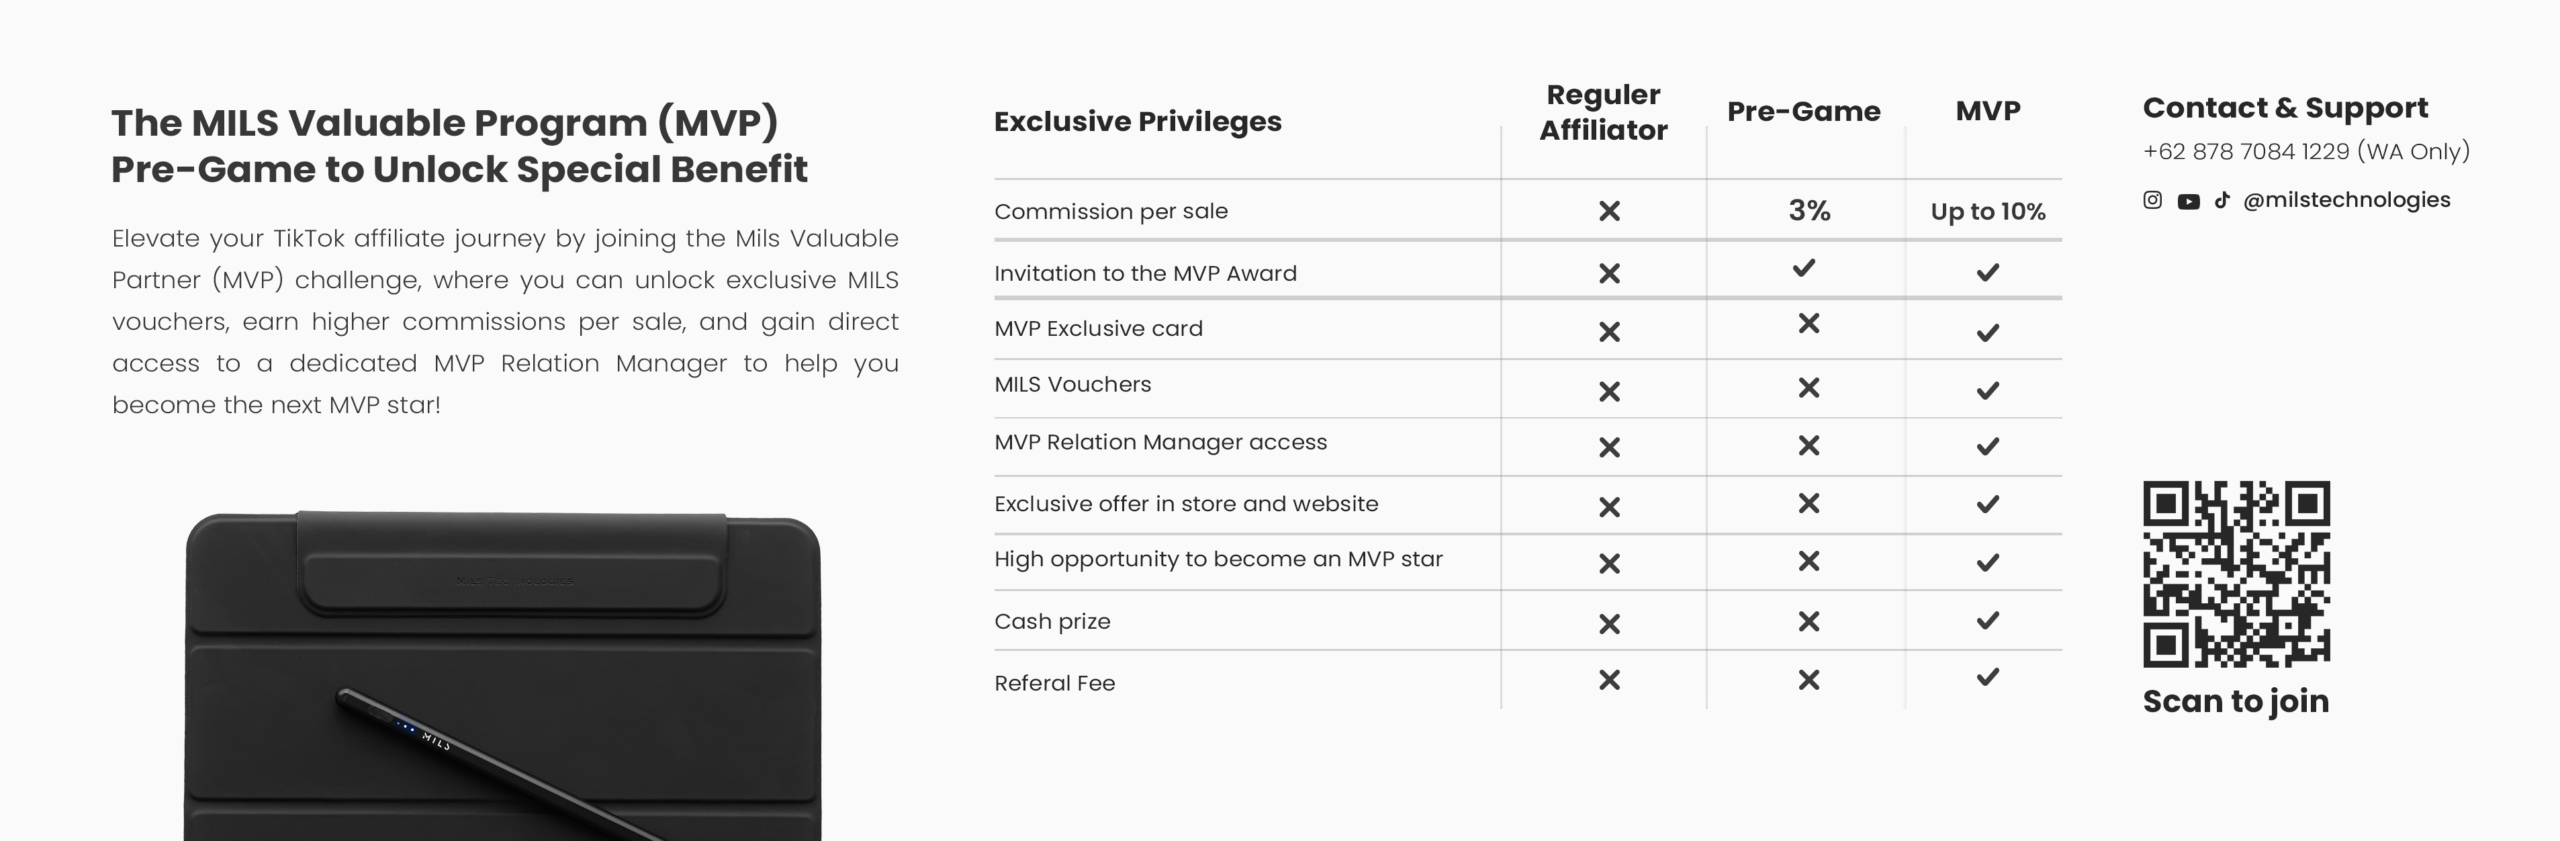This screenshot has height=841, width=2560.
Task: Click the Pre-Game checkmark for MVP Award invitation
Action: coord(1804,268)
